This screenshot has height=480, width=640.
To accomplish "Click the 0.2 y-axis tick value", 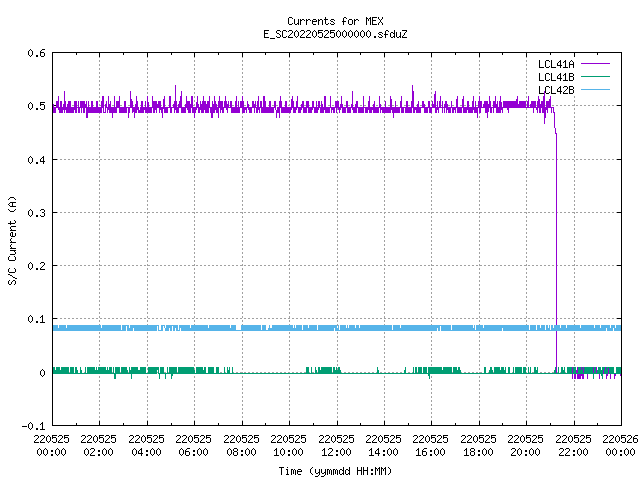I will [x=36, y=266].
